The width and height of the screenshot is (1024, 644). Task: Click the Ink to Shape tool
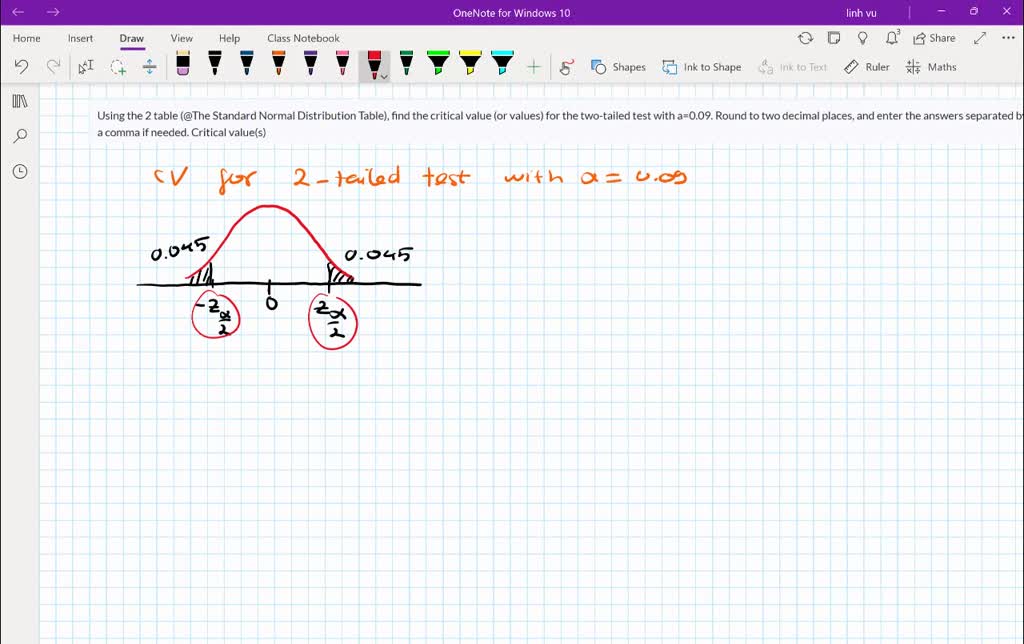(702, 66)
